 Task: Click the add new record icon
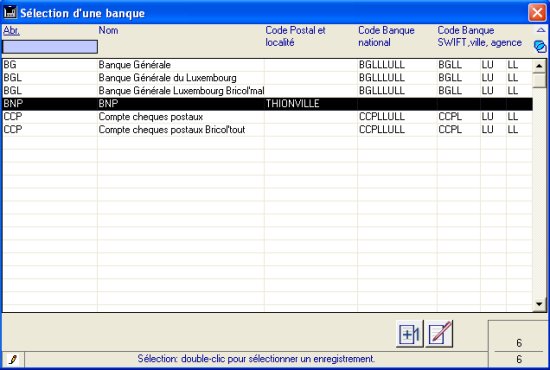(x=410, y=334)
